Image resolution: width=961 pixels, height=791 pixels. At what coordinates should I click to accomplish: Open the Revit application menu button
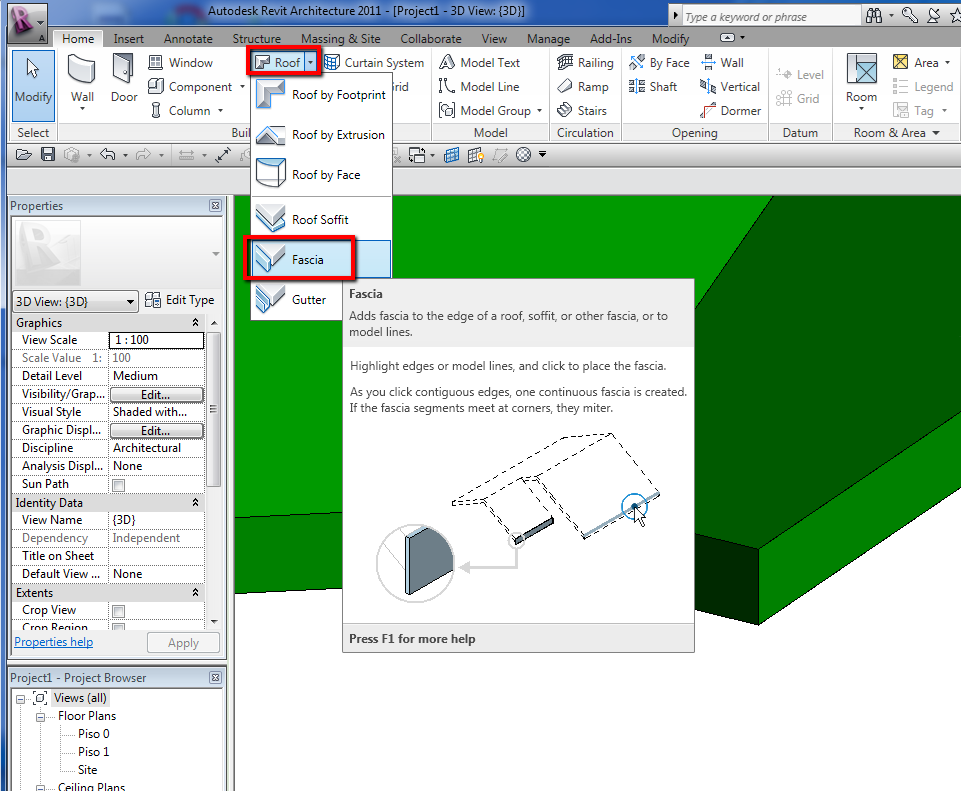(x=26, y=23)
